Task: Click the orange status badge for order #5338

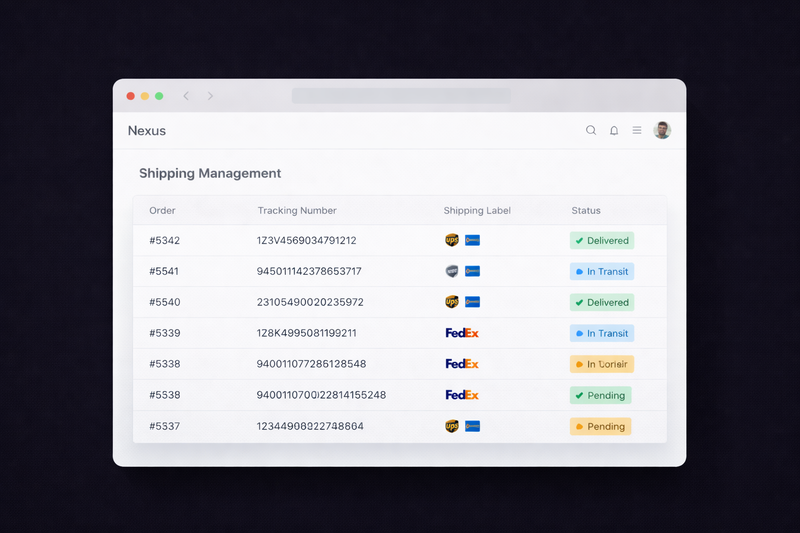Action: (602, 364)
